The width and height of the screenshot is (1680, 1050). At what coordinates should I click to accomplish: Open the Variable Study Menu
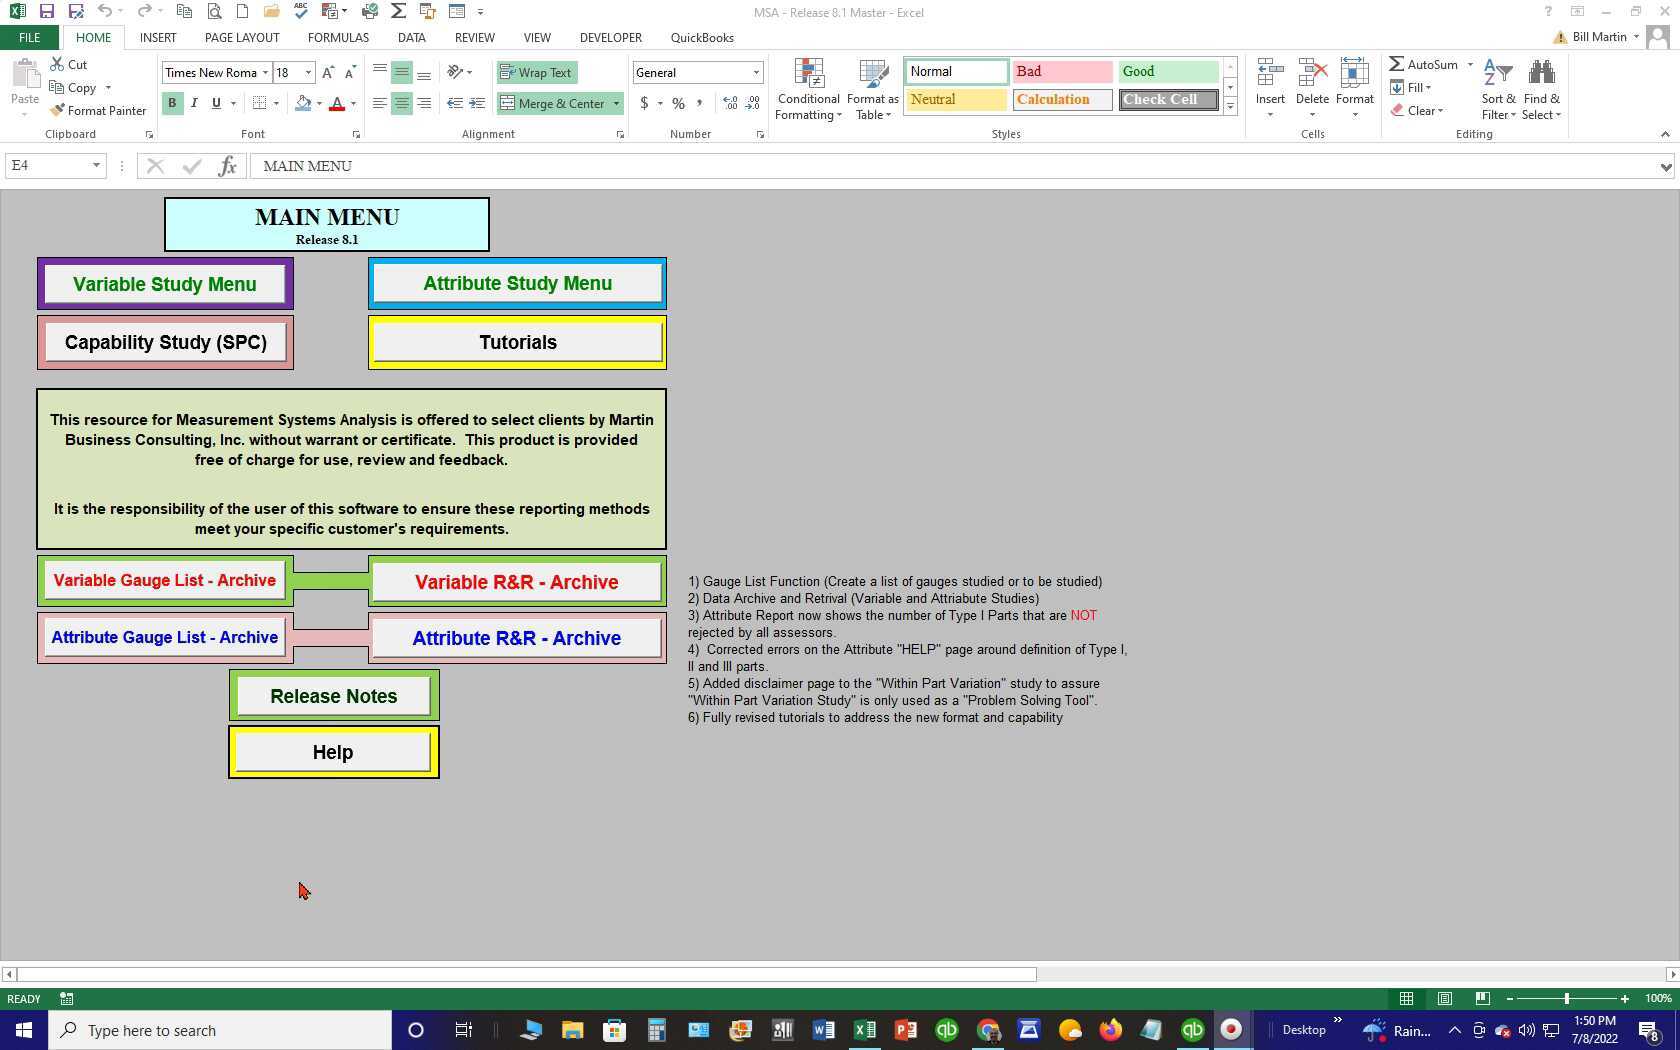click(165, 284)
